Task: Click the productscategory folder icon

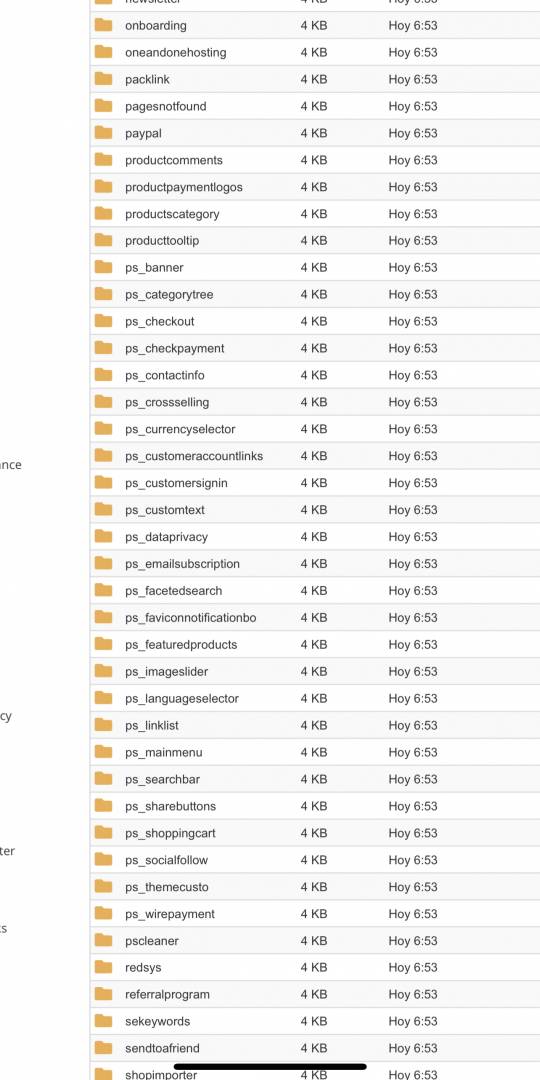Action: (103, 214)
